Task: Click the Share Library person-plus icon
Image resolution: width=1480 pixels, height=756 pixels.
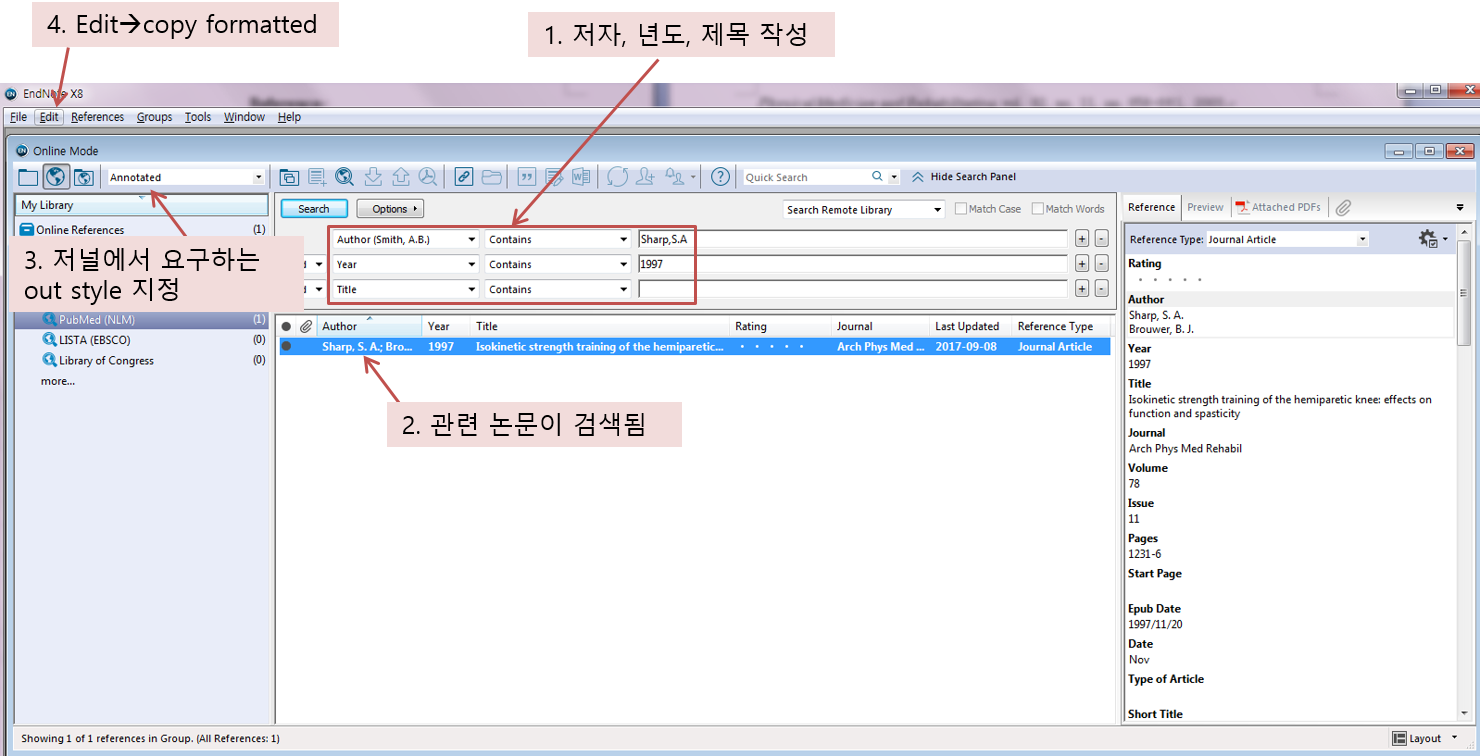Action: pos(645,177)
